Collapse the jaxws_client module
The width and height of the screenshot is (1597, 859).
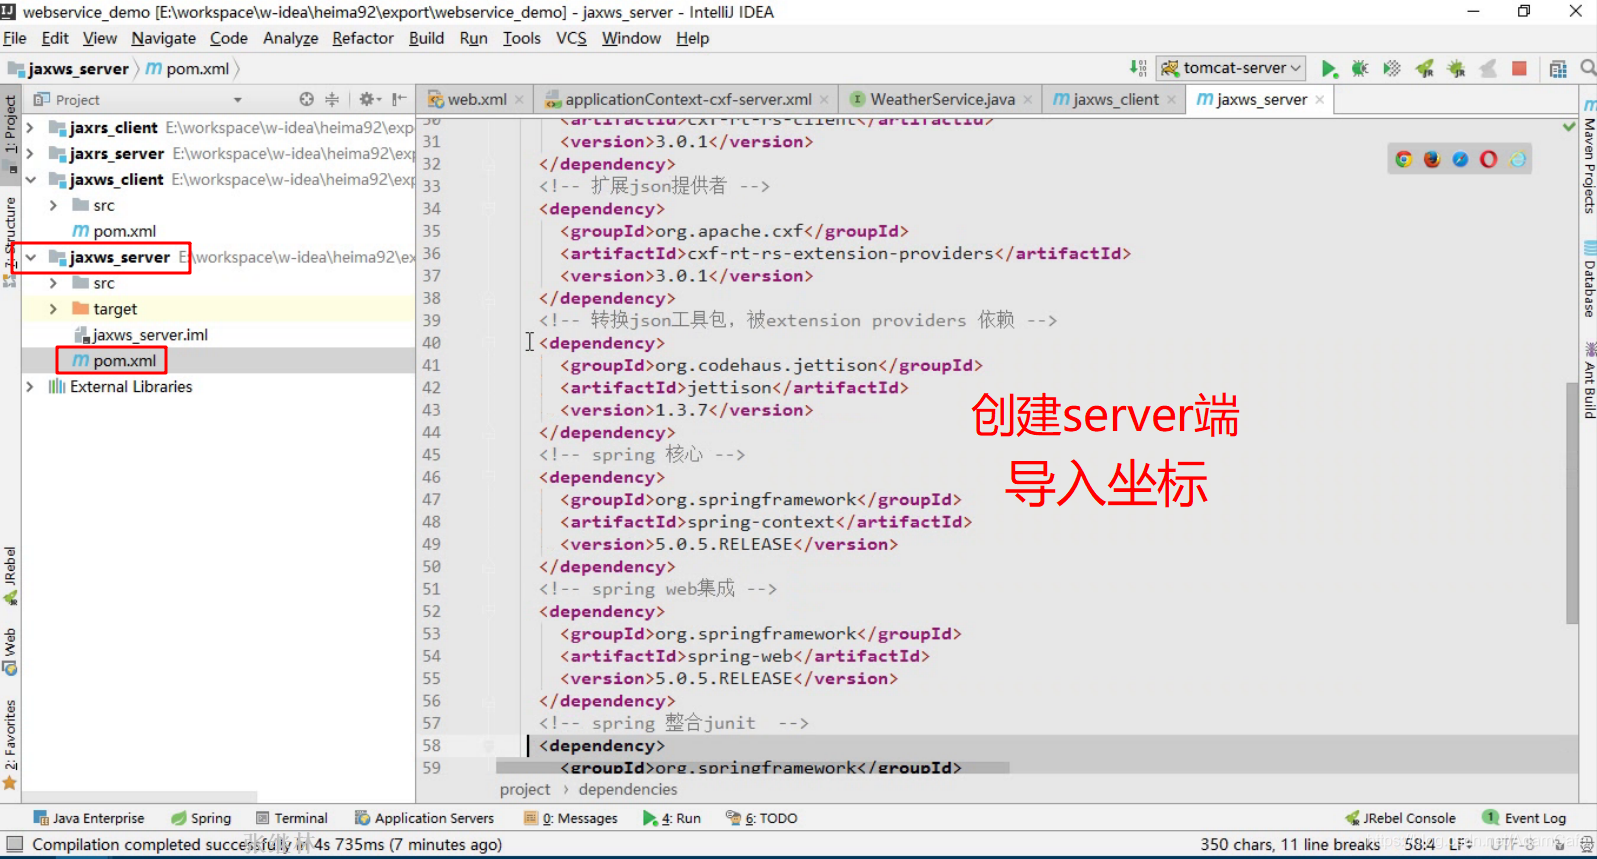point(30,179)
